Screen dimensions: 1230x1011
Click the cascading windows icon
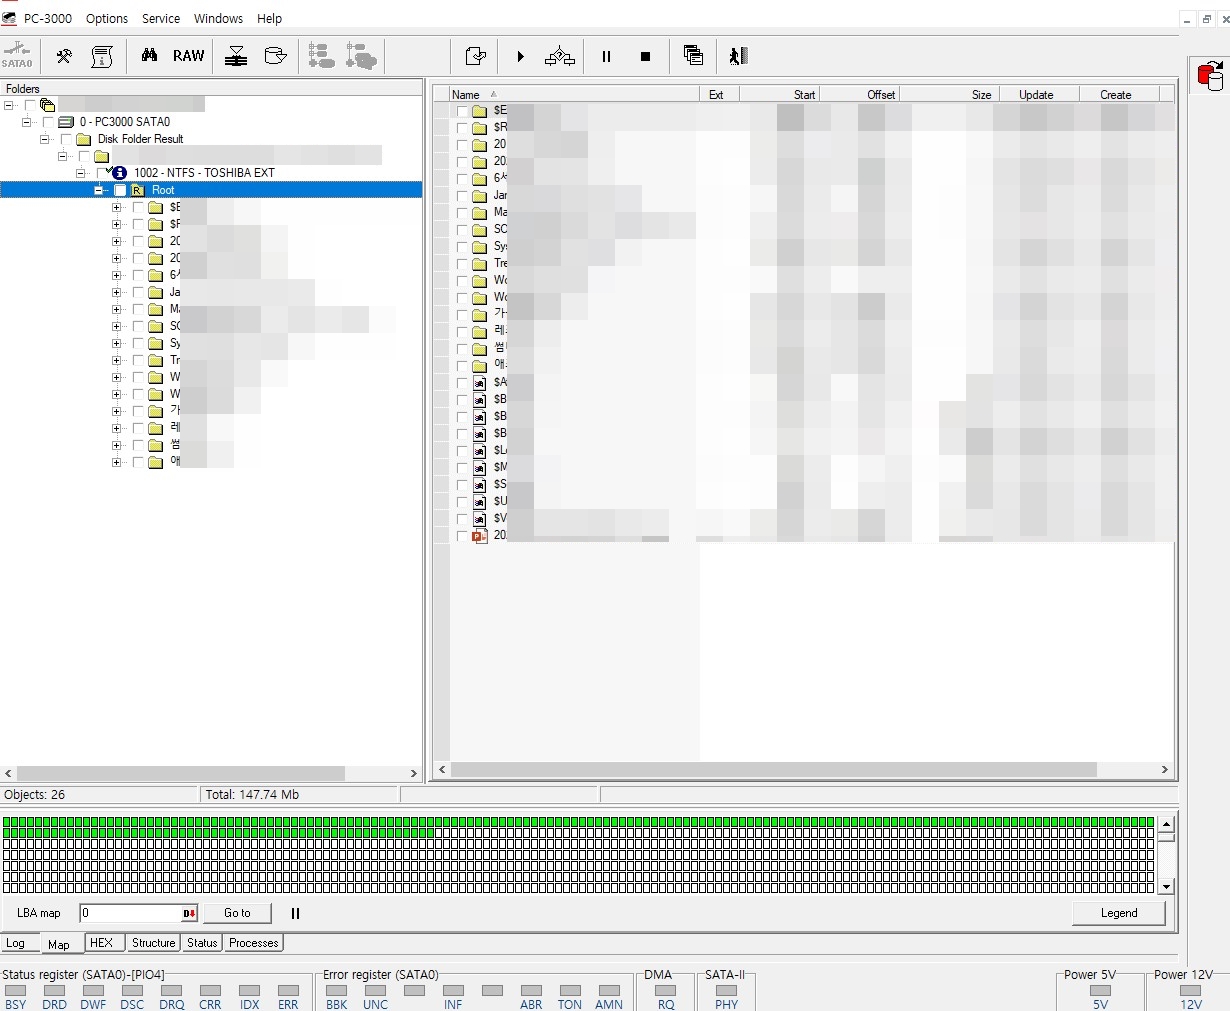click(693, 56)
